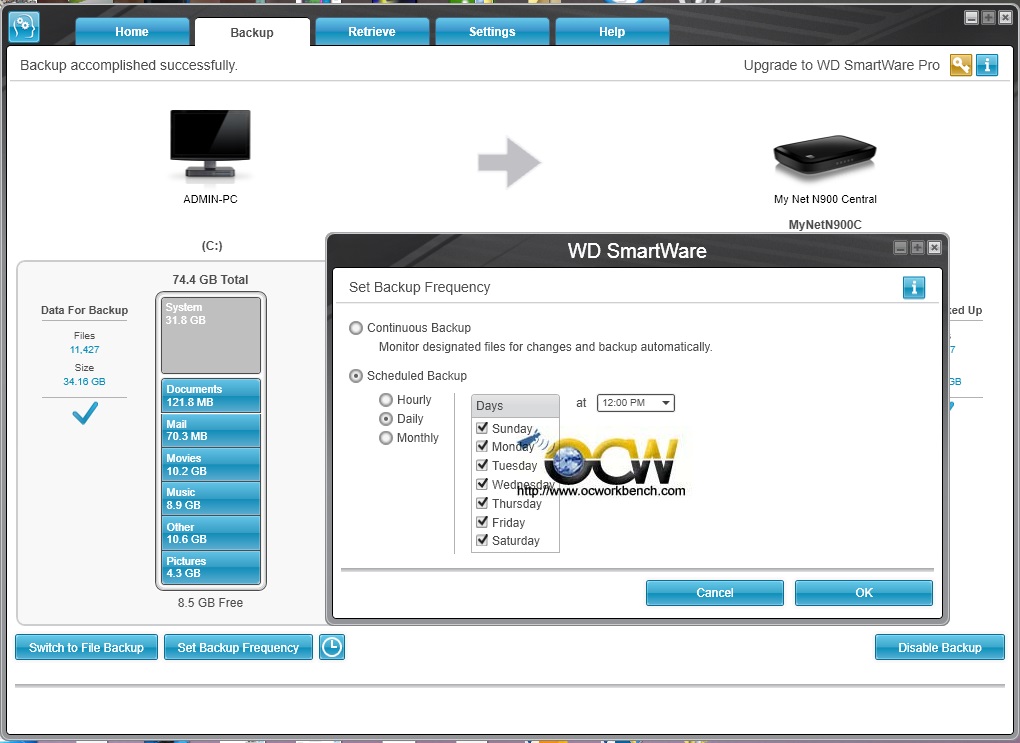The width and height of the screenshot is (1020, 743).
Task: Click the (C:) drive label
Action: click(211, 245)
